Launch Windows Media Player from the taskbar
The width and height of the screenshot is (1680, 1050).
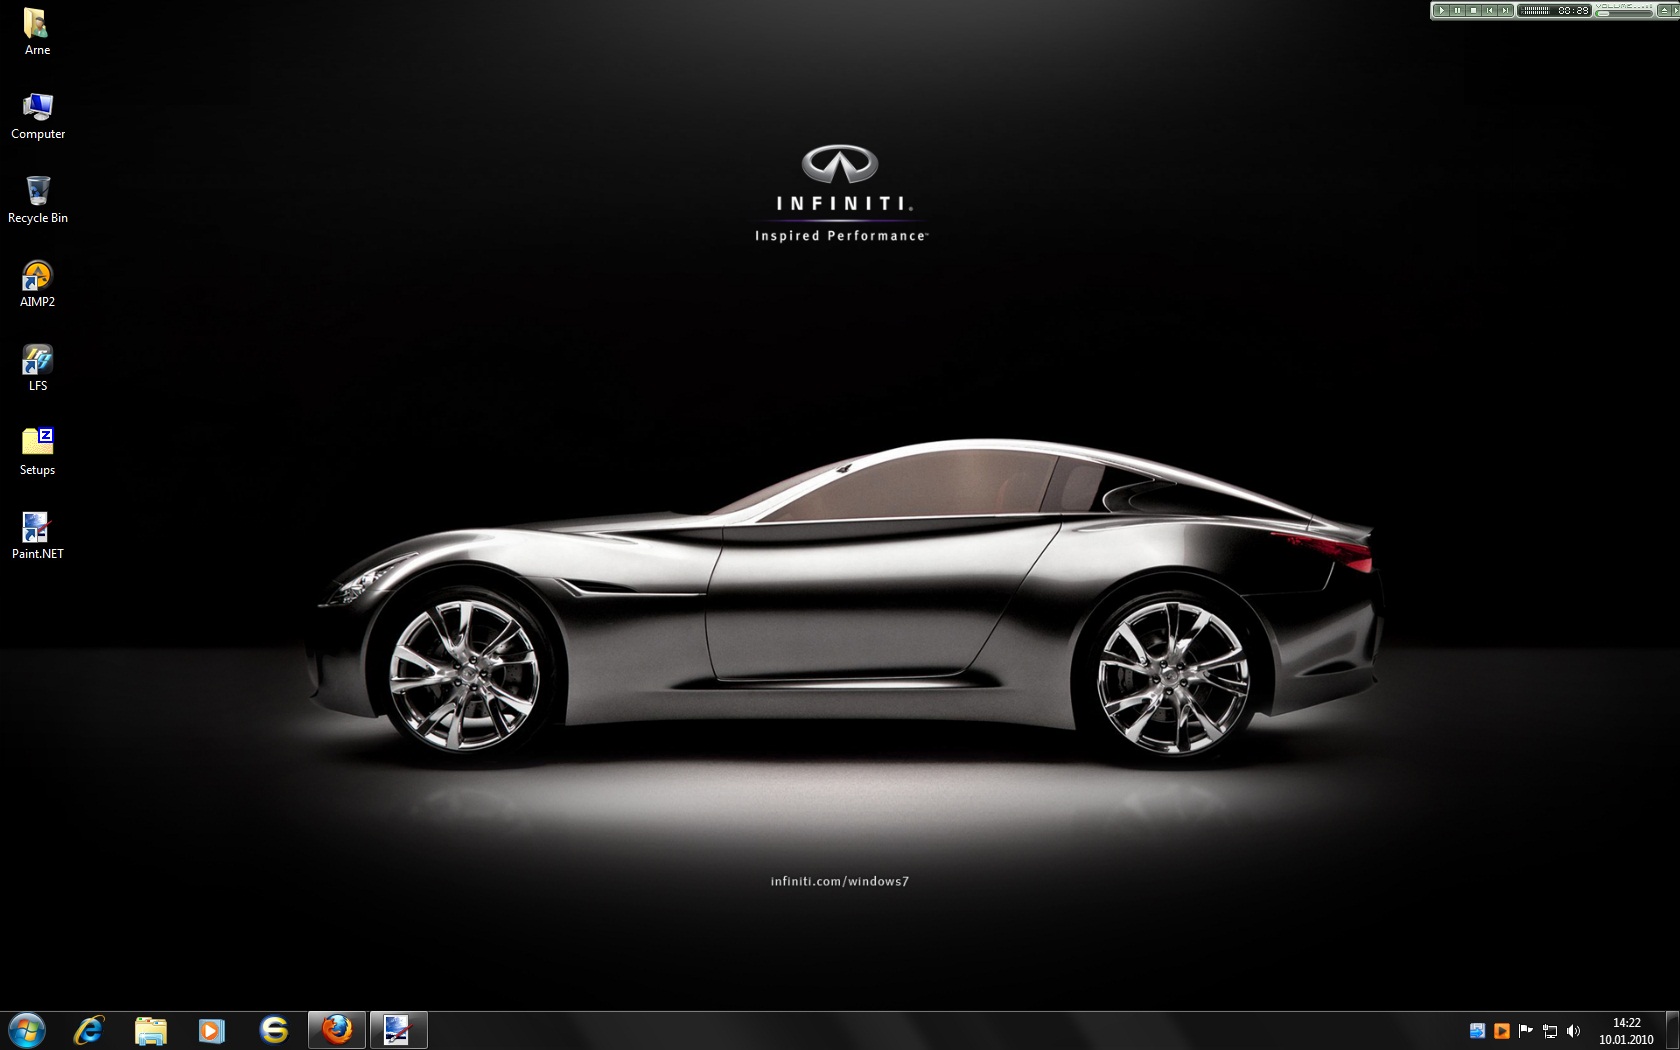point(212,1030)
